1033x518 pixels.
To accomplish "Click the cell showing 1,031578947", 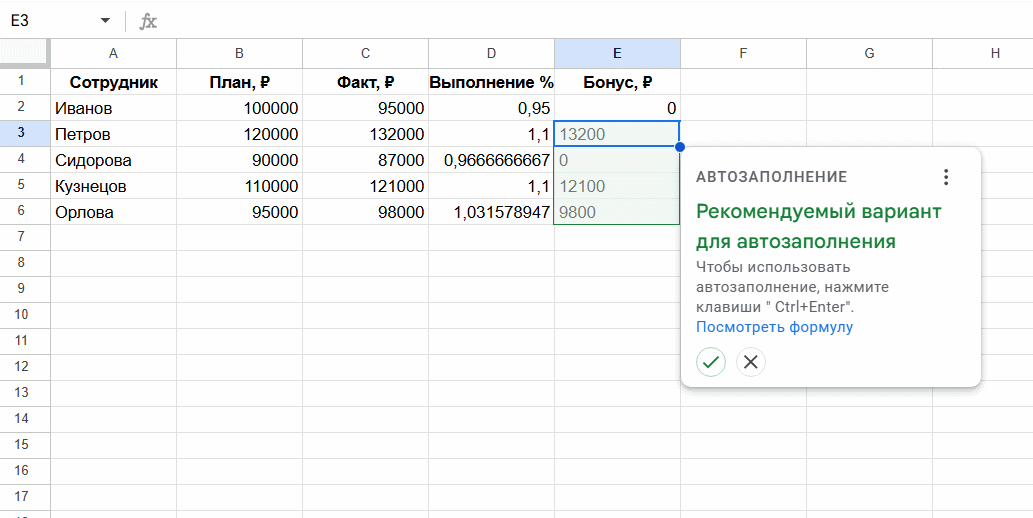I will point(491,212).
